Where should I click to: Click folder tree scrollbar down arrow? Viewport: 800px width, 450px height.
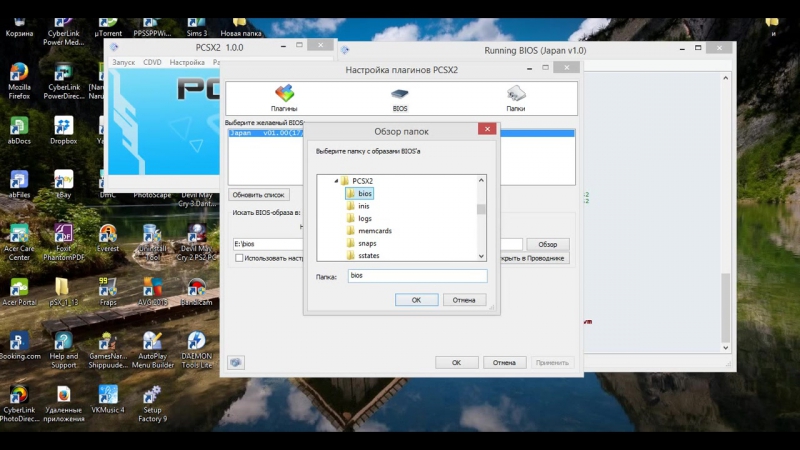click(x=481, y=255)
